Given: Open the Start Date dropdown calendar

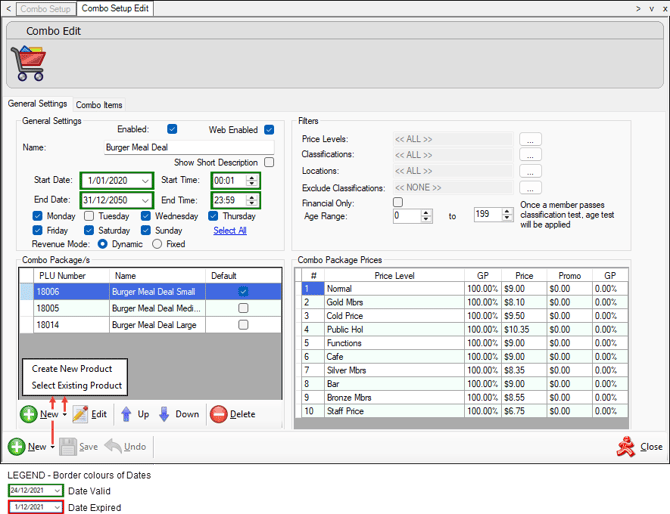Looking at the screenshot, I should pos(146,181).
